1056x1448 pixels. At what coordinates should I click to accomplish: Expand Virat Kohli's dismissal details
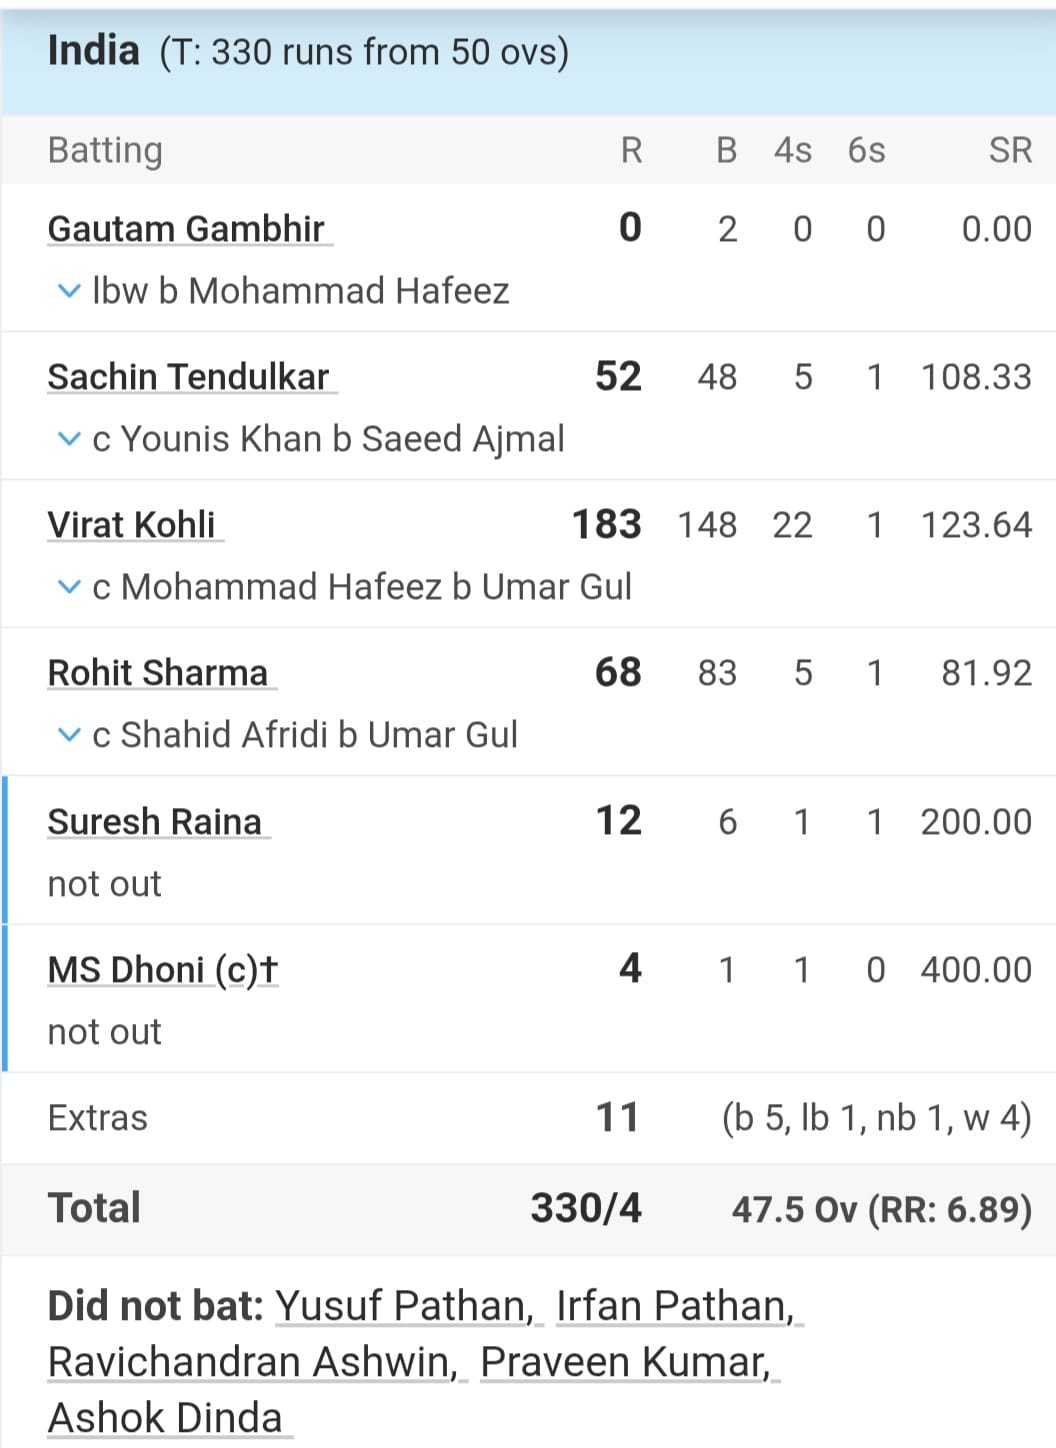pos(68,587)
